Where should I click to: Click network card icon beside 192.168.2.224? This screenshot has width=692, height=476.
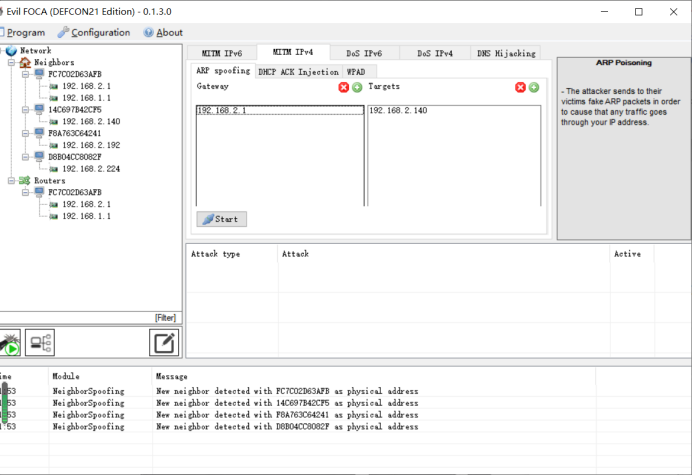pos(53,169)
